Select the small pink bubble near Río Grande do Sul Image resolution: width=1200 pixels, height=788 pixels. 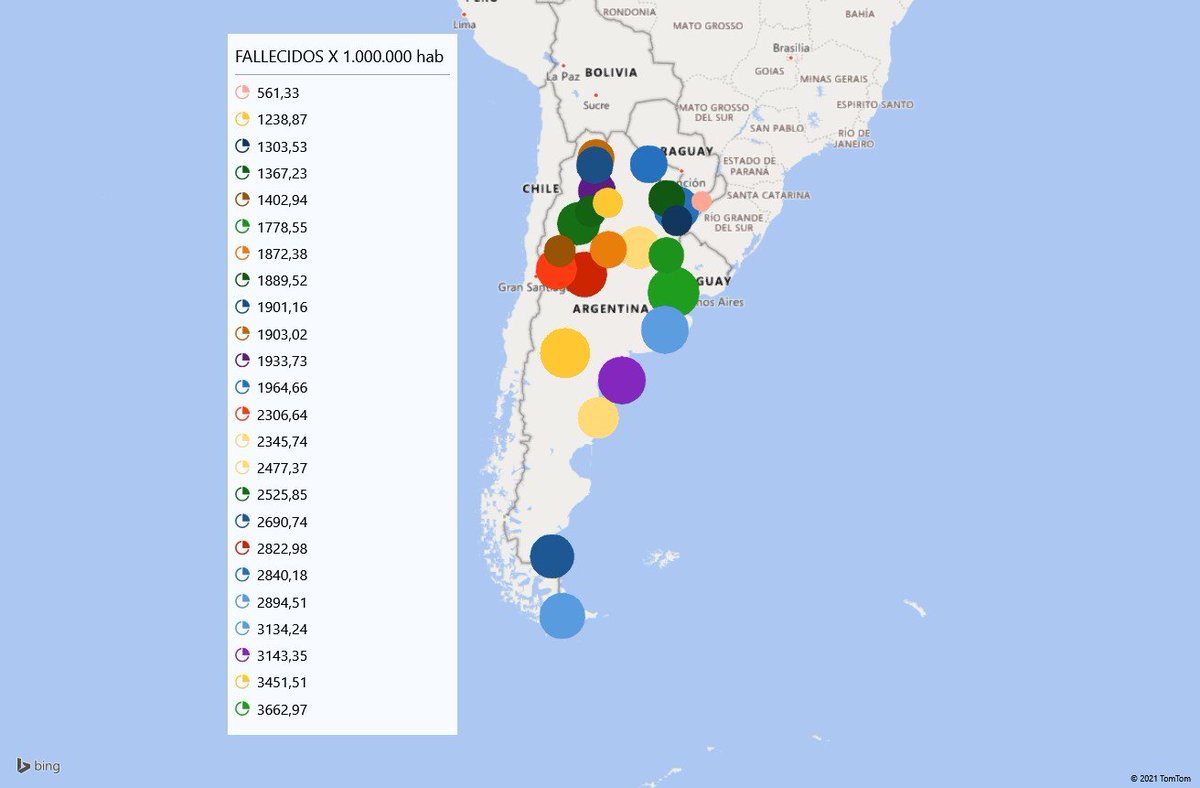coord(702,201)
